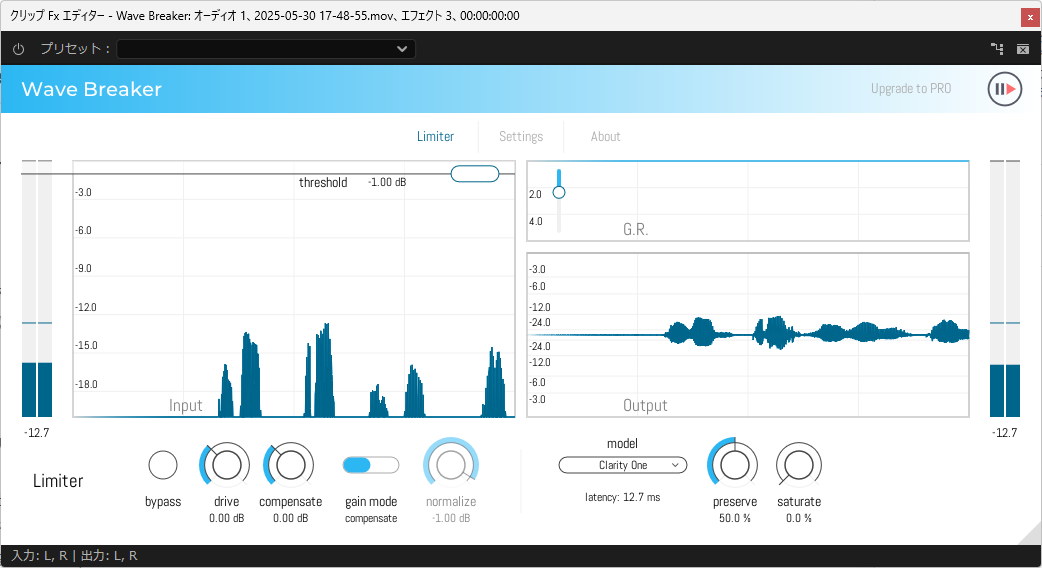This screenshot has height=568, width=1042.
Task: Switch the gain mode toggle
Action: click(x=370, y=465)
